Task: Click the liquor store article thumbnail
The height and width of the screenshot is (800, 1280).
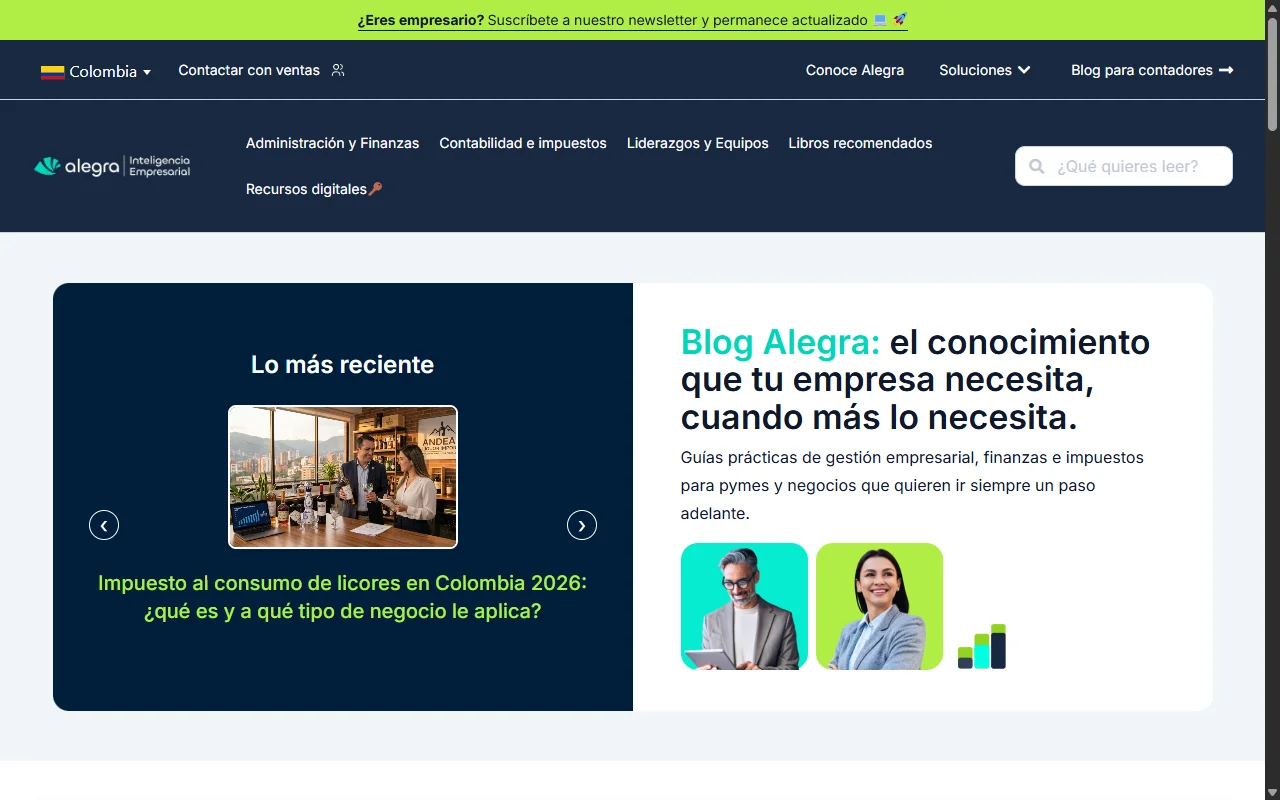Action: (343, 477)
